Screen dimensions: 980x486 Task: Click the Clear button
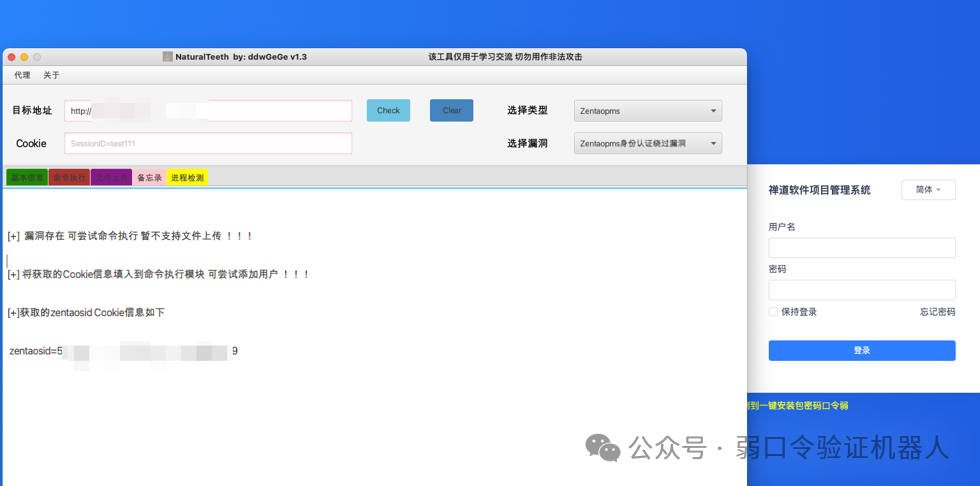click(x=451, y=111)
